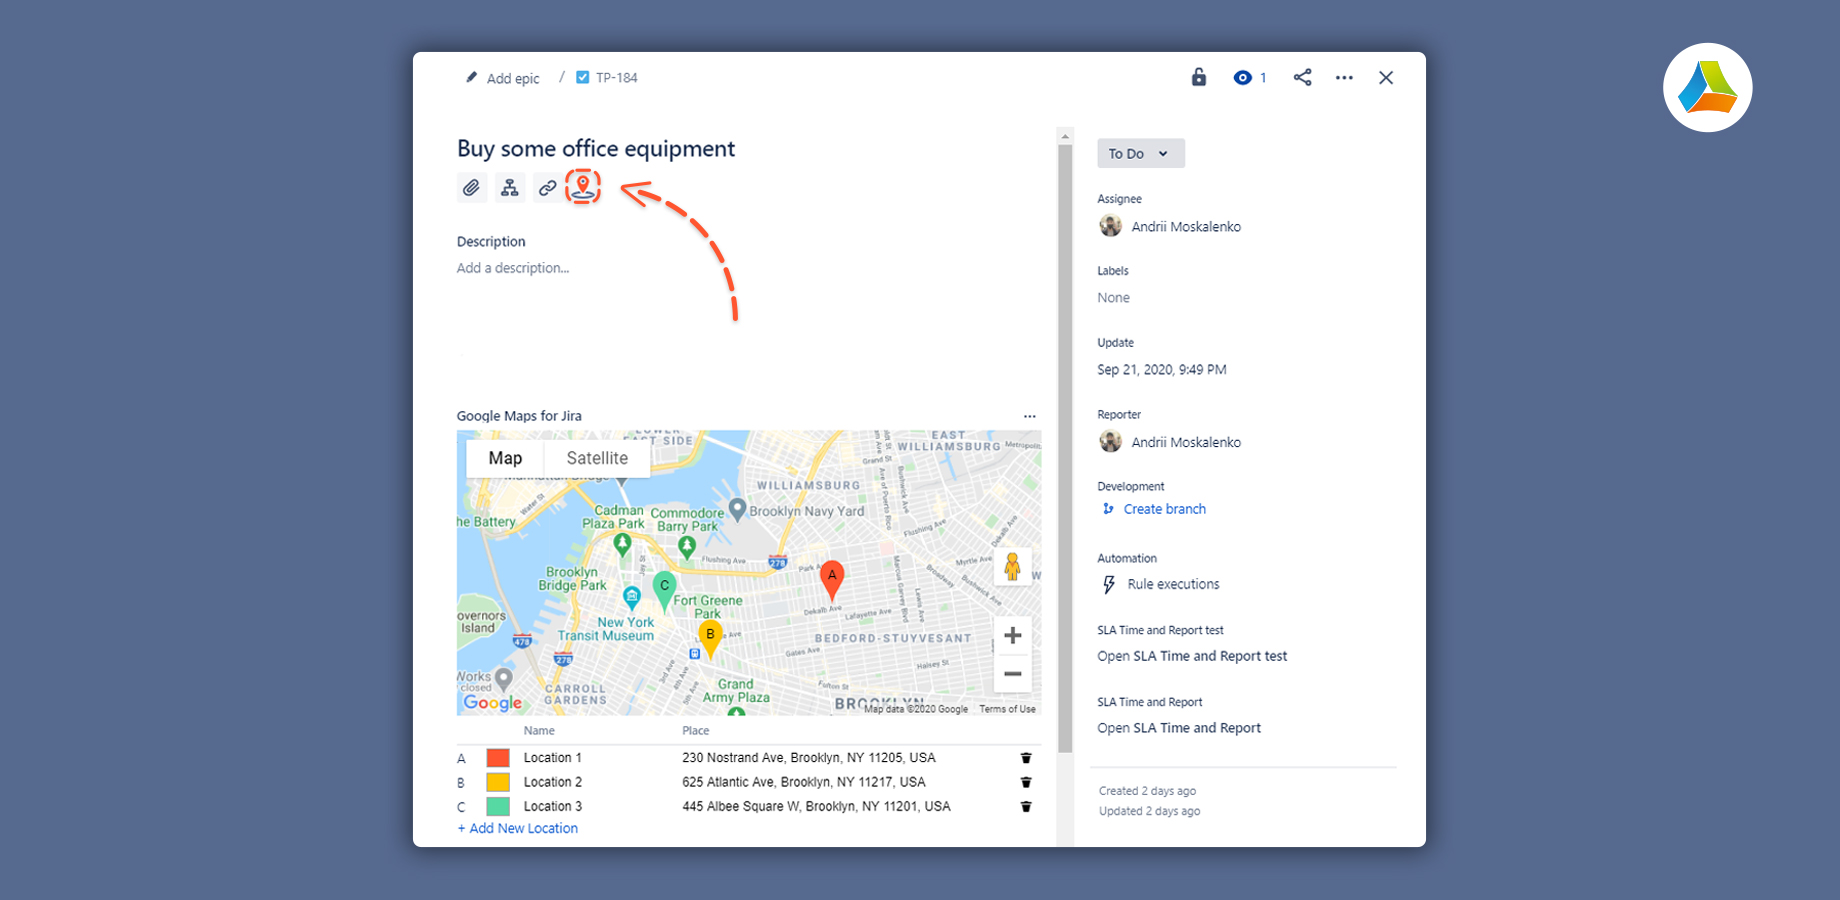The height and width of the screenshot is (900, 1840).
Task: Click the attachment paperclip icon
Action: click(472, 188)
